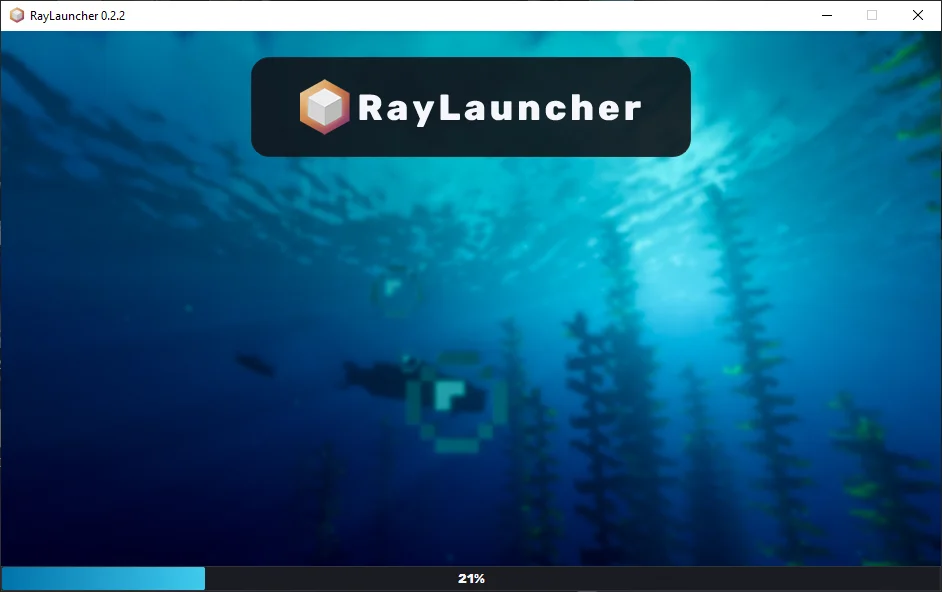This screenshot has width=942, height=592.
Task: Click the RayLauncher icon in title bar
Action: pos(17,16)
